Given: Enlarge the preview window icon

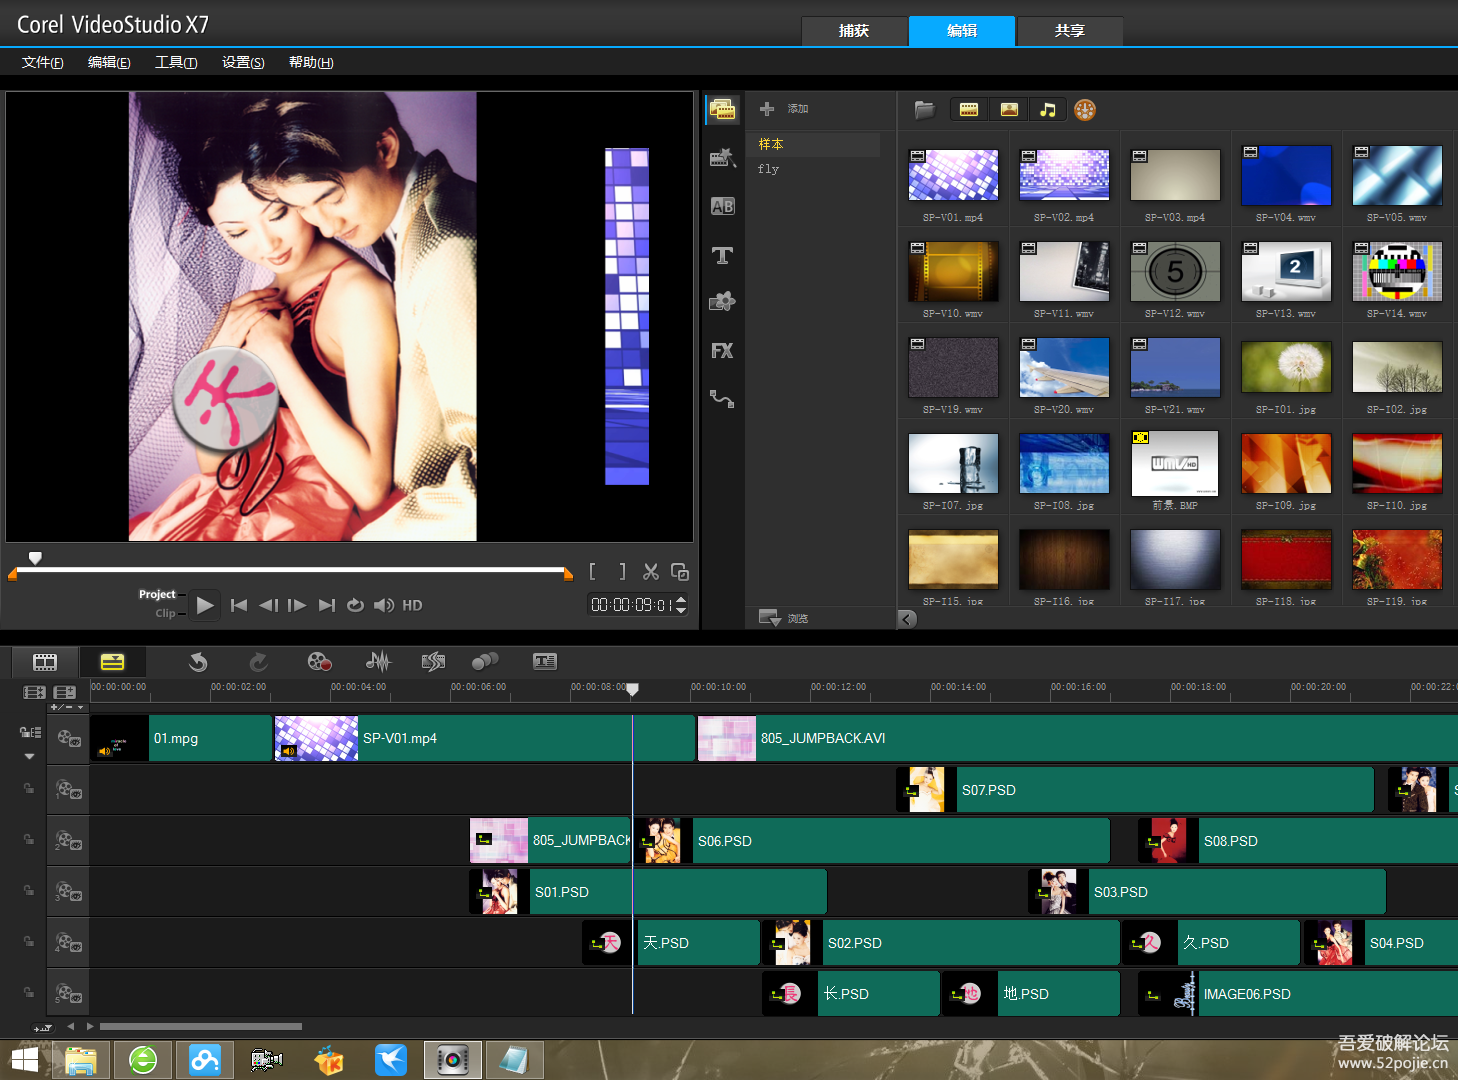Looking at the screenshot, I should pyautogui.click(x=680, y=572).
